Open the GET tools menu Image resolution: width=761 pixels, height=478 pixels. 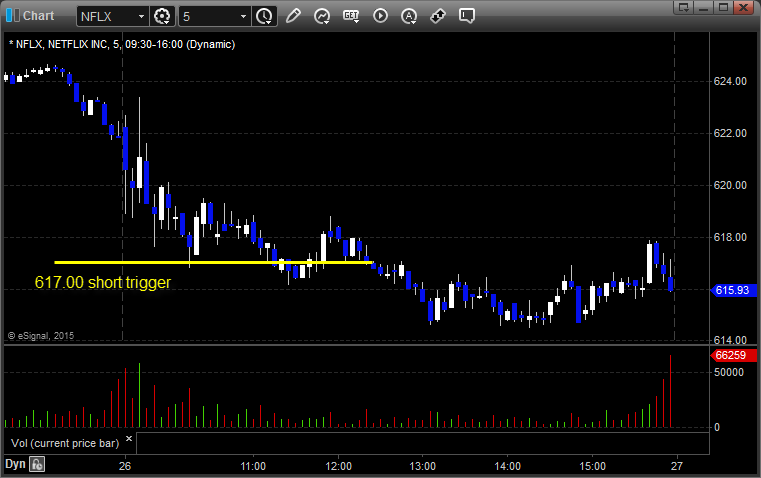coord(351,16)
